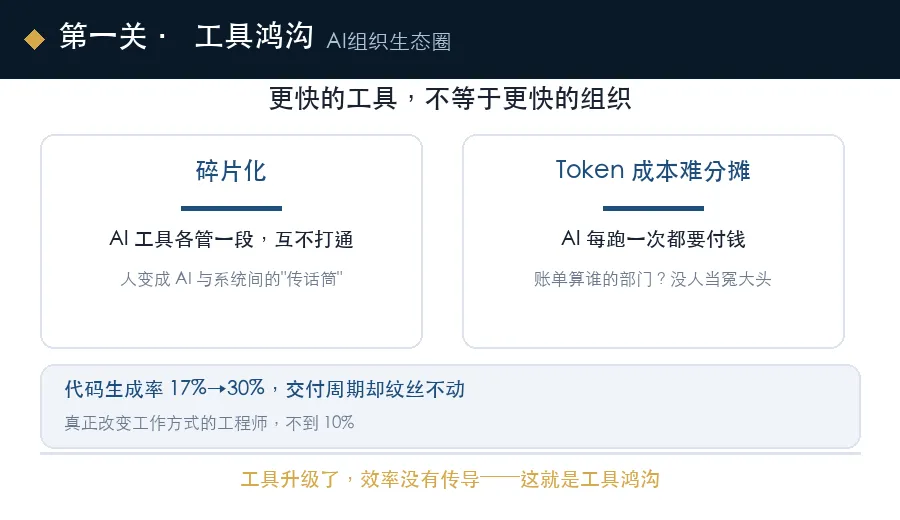Screen dimensions: 900x520
Task: Click the AI组织生态圈 subtitle
Action: pyautogui.click(x=389, y=41)
